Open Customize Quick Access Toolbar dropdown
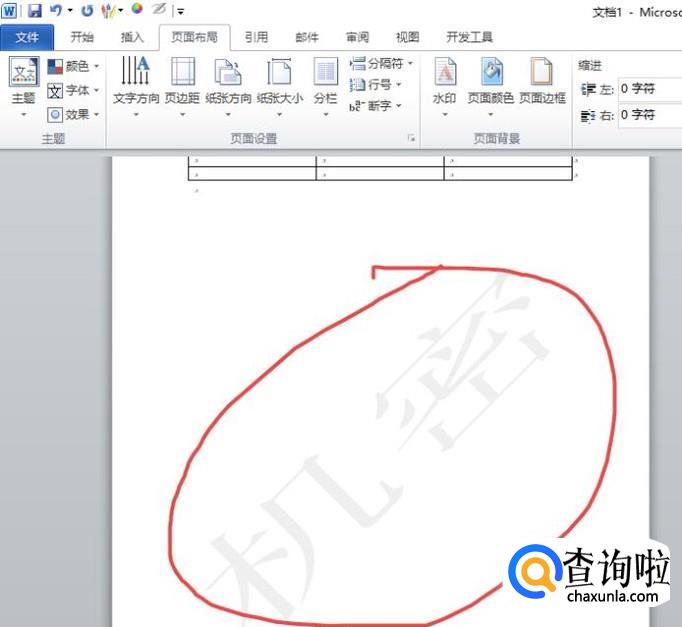Image resolution: width=682 pixels, height=627 pixels. [181, 11]
